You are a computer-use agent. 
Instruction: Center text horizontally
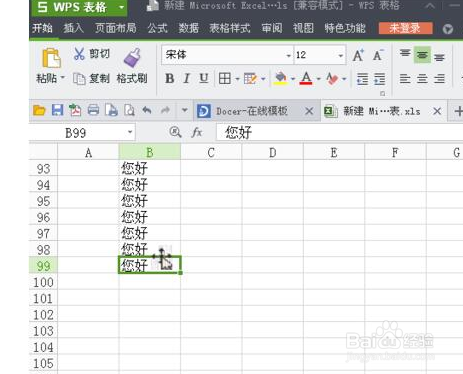pos(422,79)
